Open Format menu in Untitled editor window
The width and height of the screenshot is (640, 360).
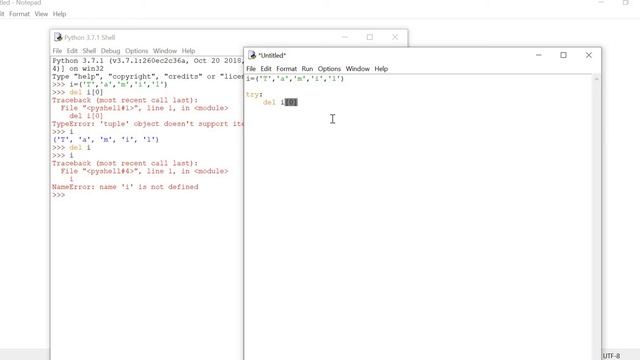[x=287, y=69]
